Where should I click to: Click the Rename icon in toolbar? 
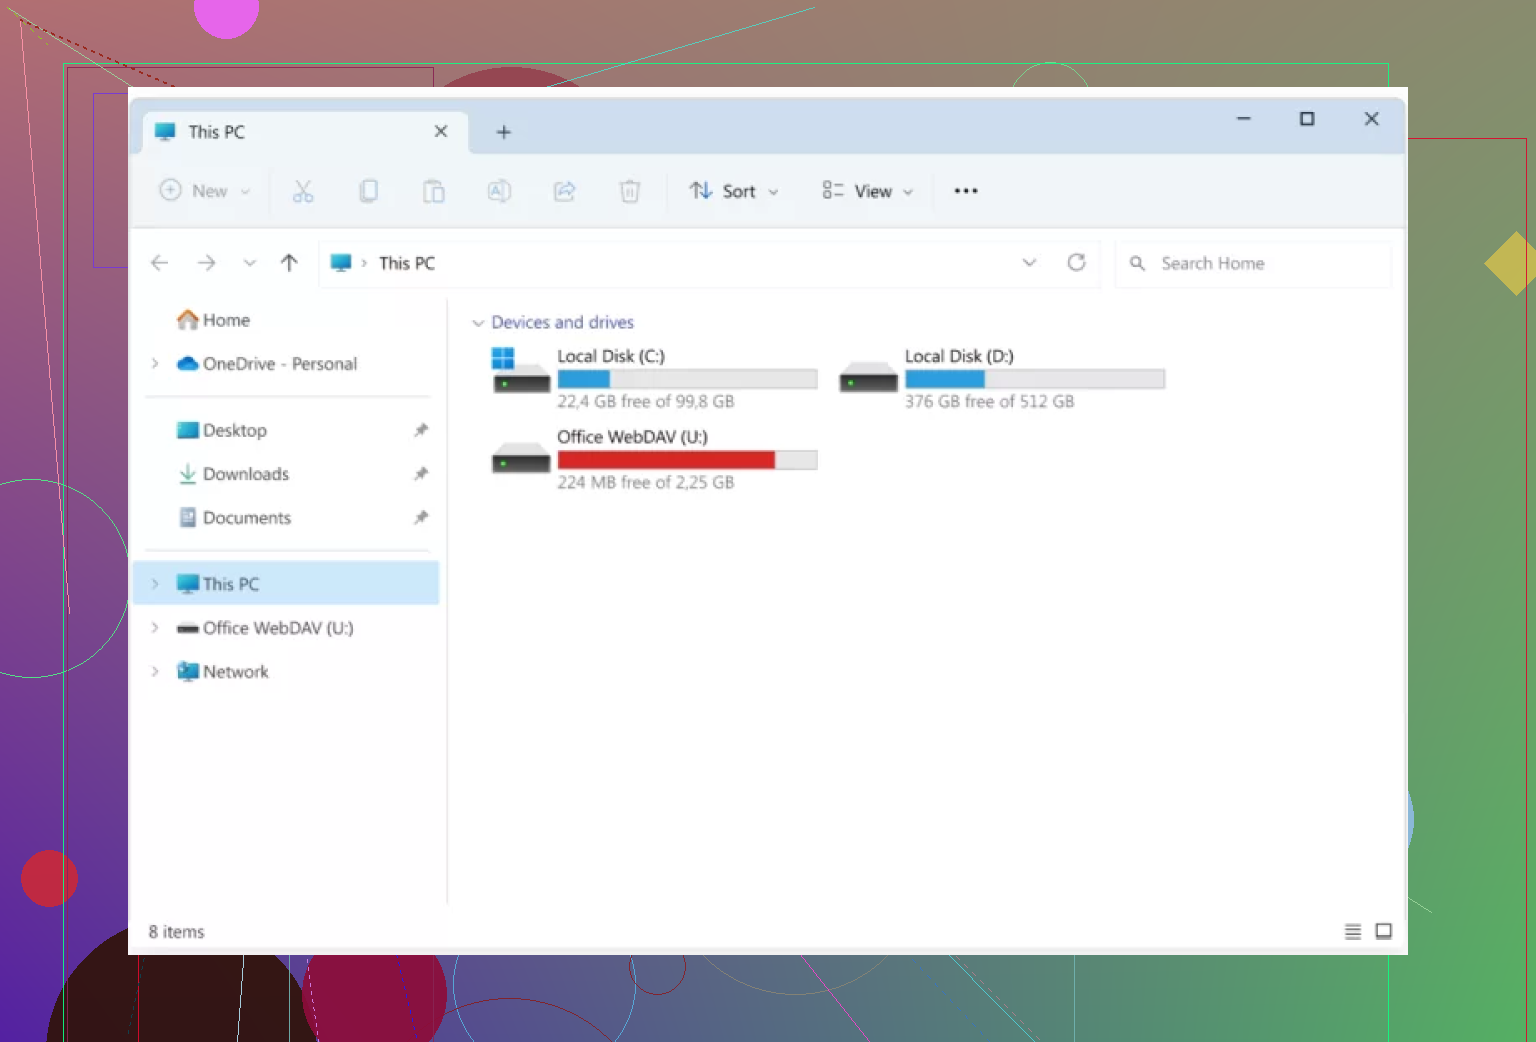[x=499, y=191]
